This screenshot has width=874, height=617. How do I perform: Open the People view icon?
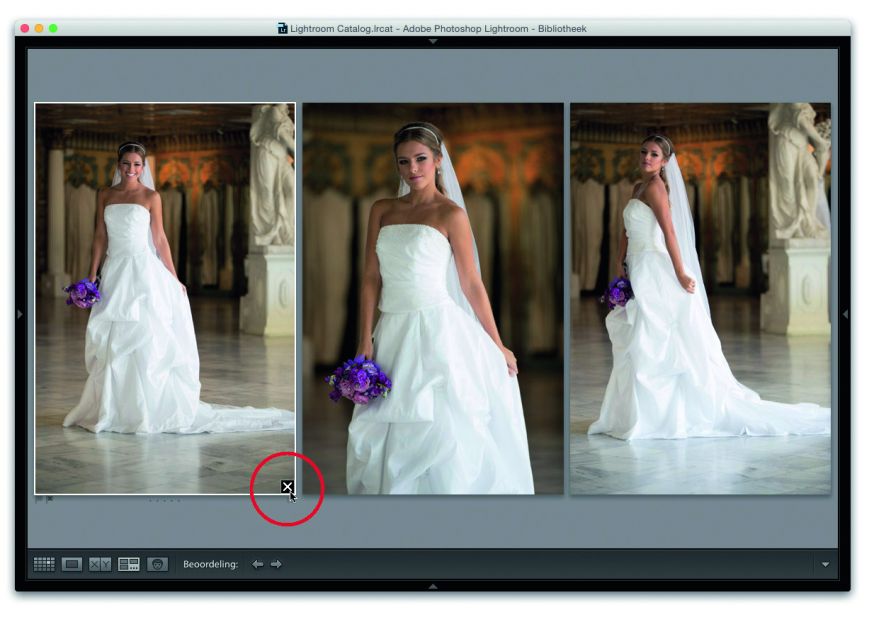click(157, 564)
